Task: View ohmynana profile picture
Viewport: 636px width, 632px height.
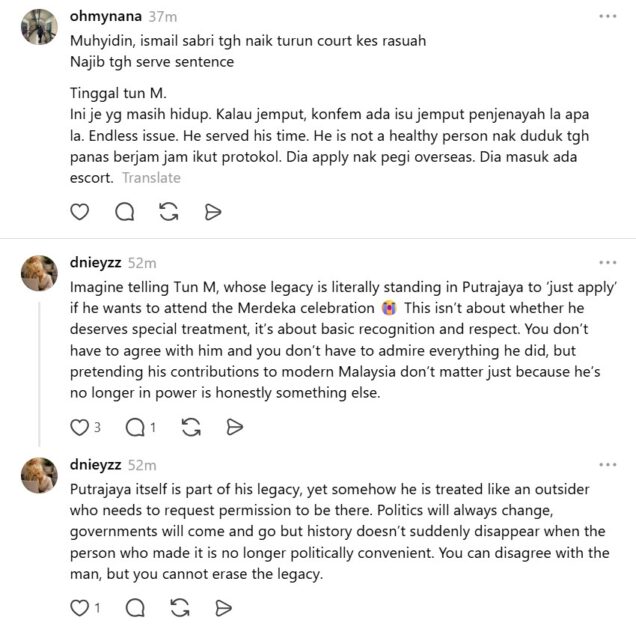Action: pos(39,26)
